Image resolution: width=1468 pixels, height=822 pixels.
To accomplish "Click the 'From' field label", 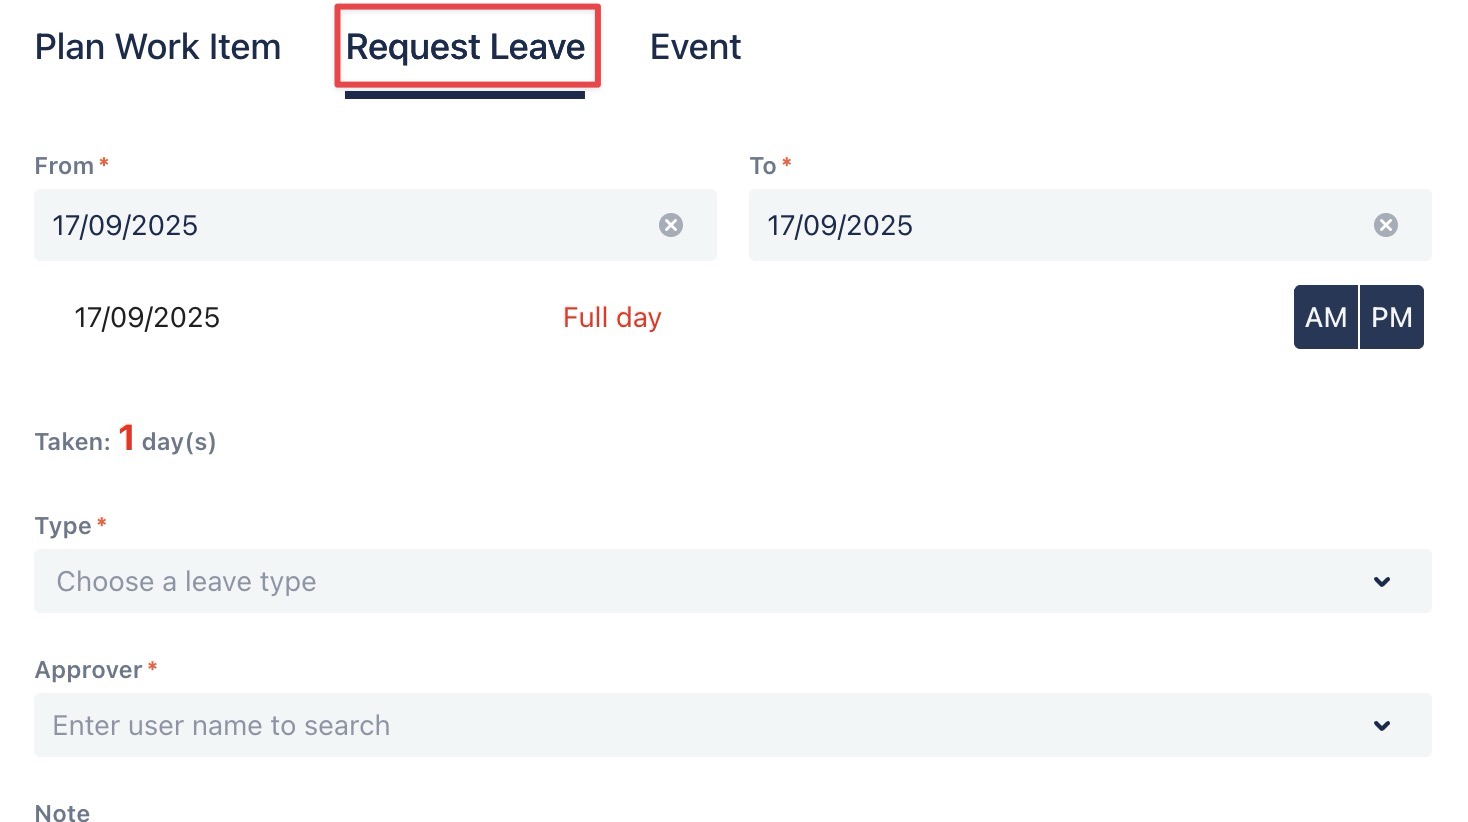I will [64, 166].
